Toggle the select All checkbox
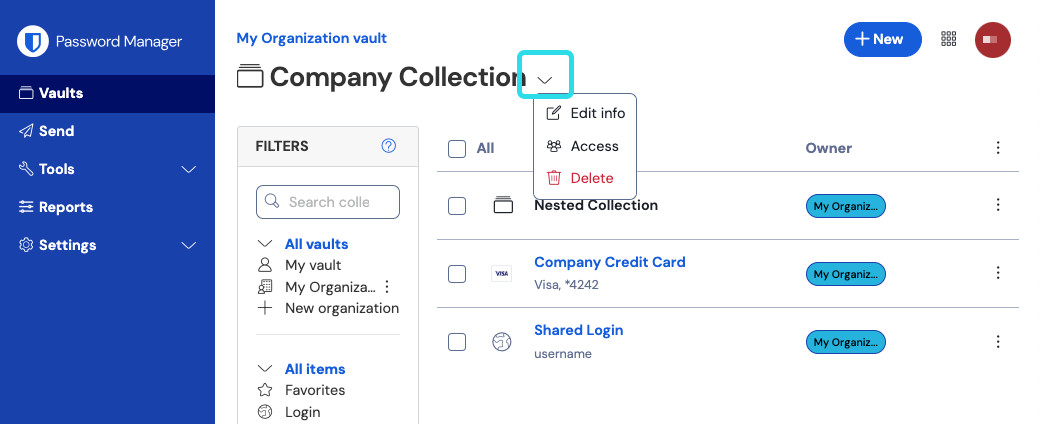The height and width of the screenshot is (424, 1040). (x=457, y=149)
